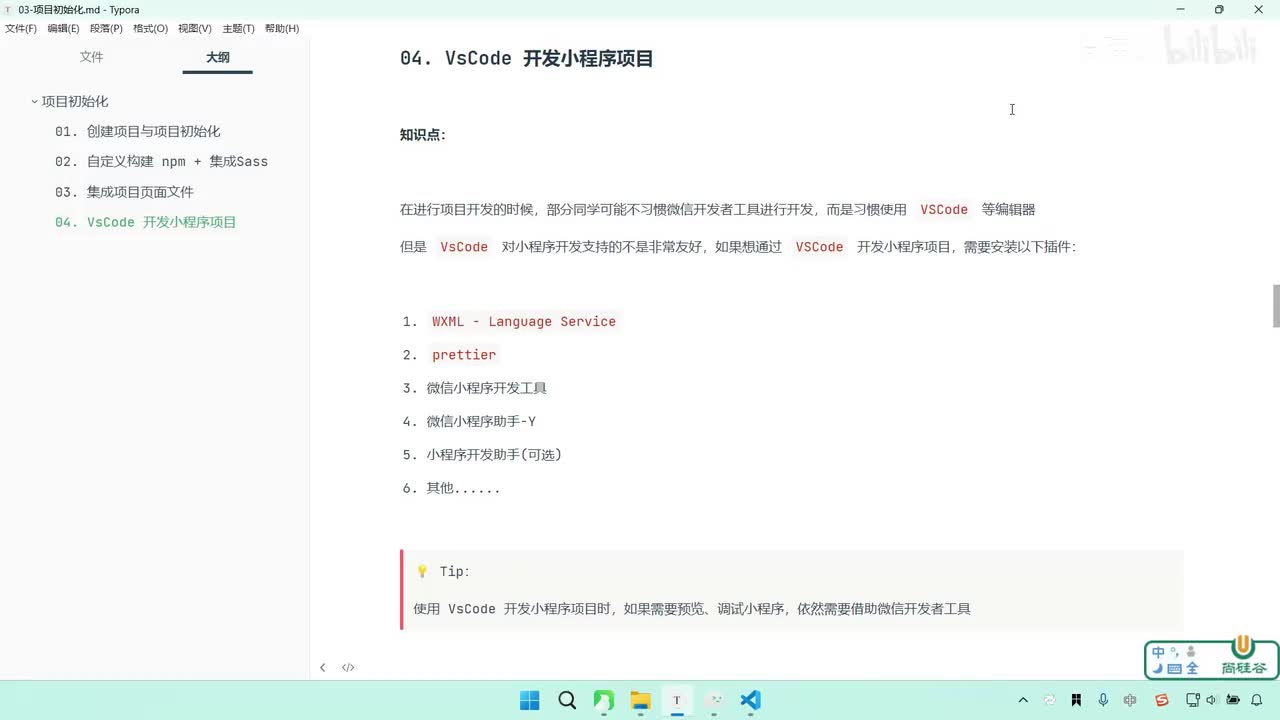Open the 视图(V) menu
Screen dimensions: 1280x720
pos(195,28)
